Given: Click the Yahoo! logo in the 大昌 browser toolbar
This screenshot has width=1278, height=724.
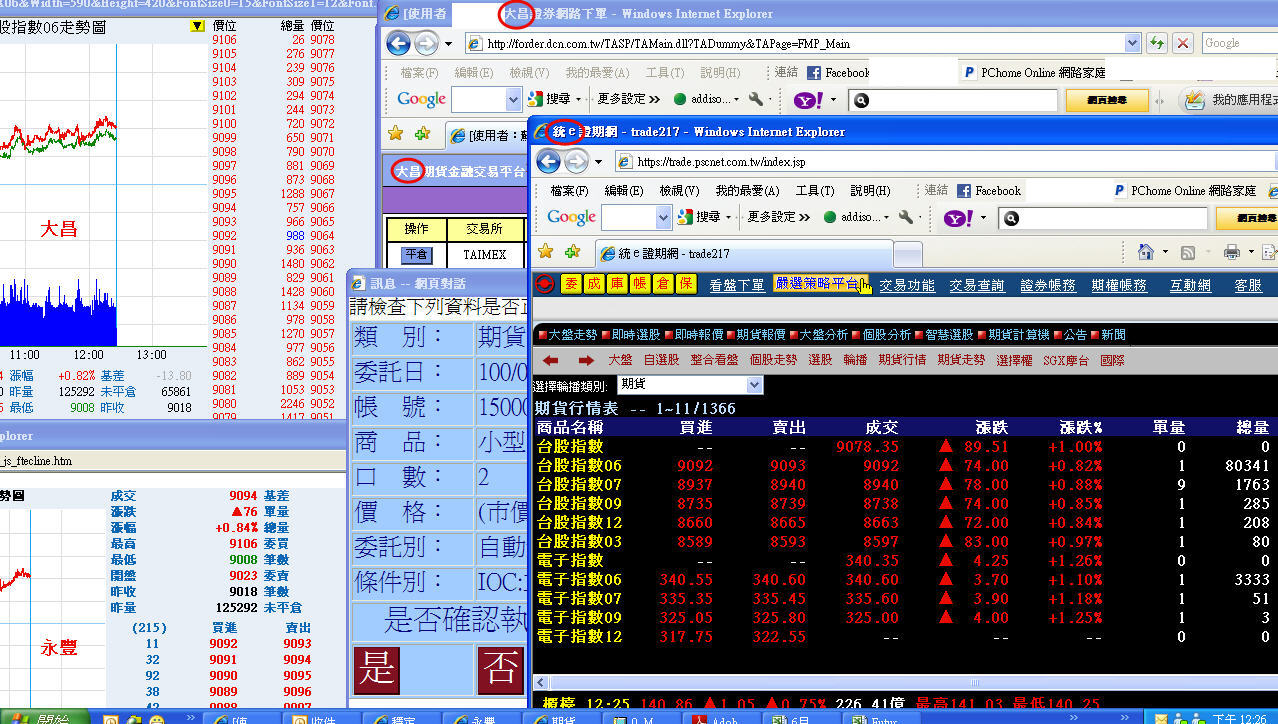Looking at the screenshot, I should click(x=808, y=100).
